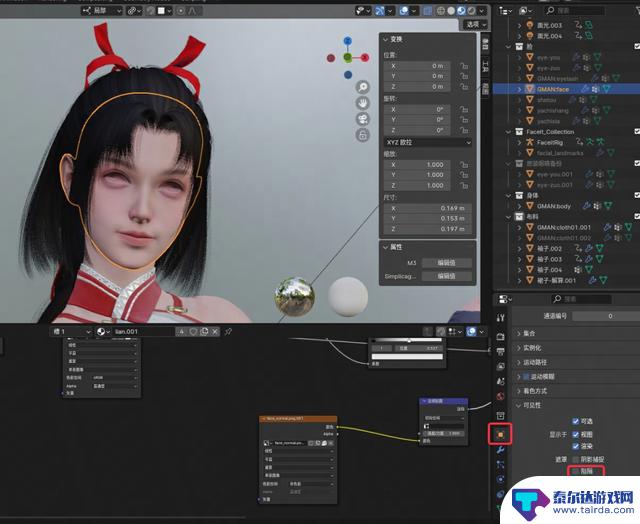Select FaceitRig armature in outliner
Screen dimensions: 640x524
[549, 142]
